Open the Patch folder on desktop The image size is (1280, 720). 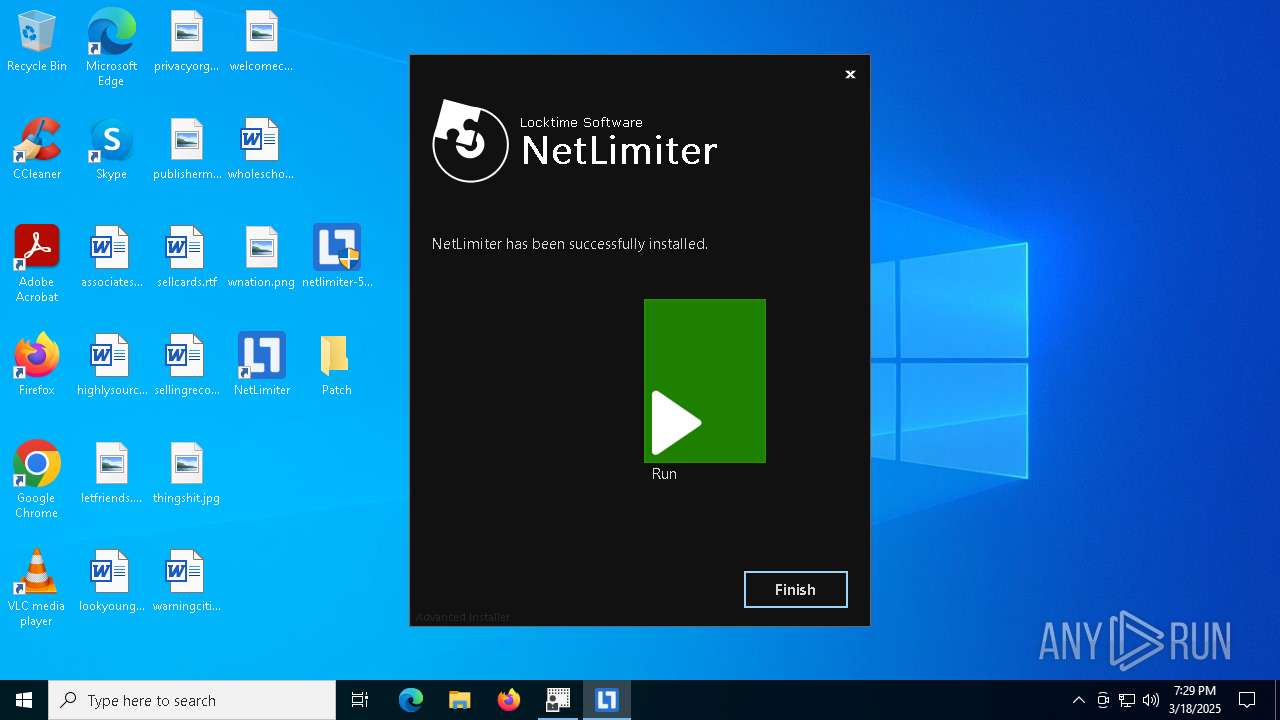pyautogui.click(x=336, y=366)
